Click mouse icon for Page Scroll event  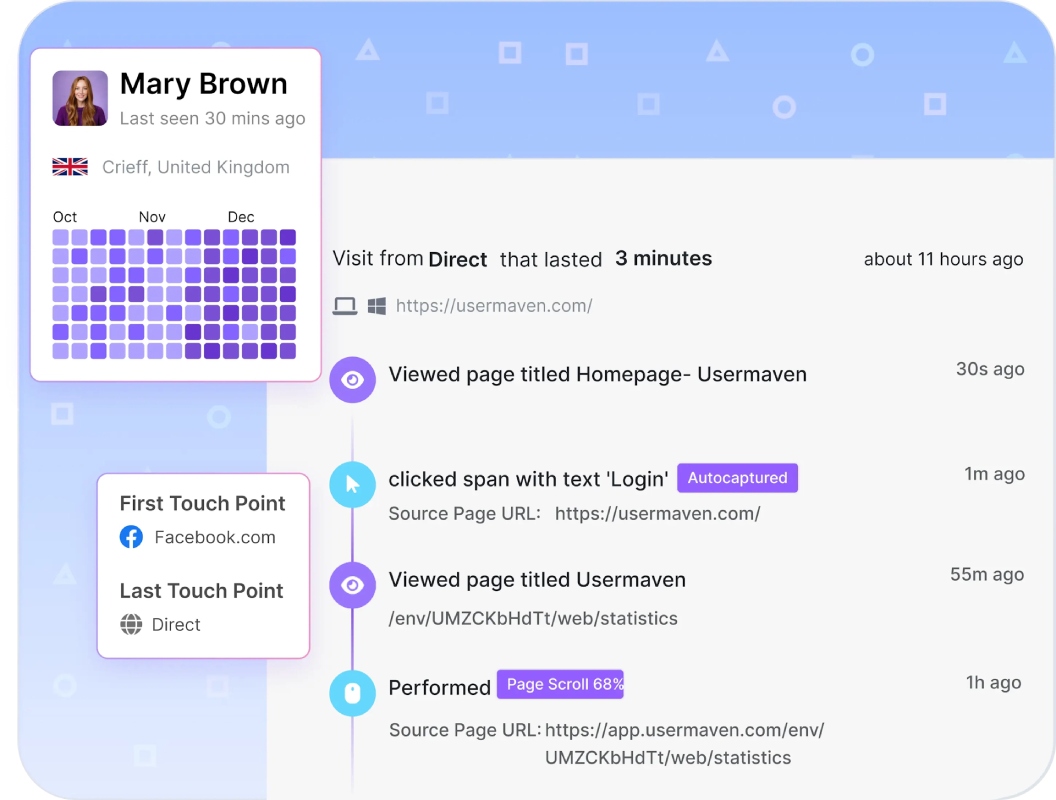coord(352,693)
